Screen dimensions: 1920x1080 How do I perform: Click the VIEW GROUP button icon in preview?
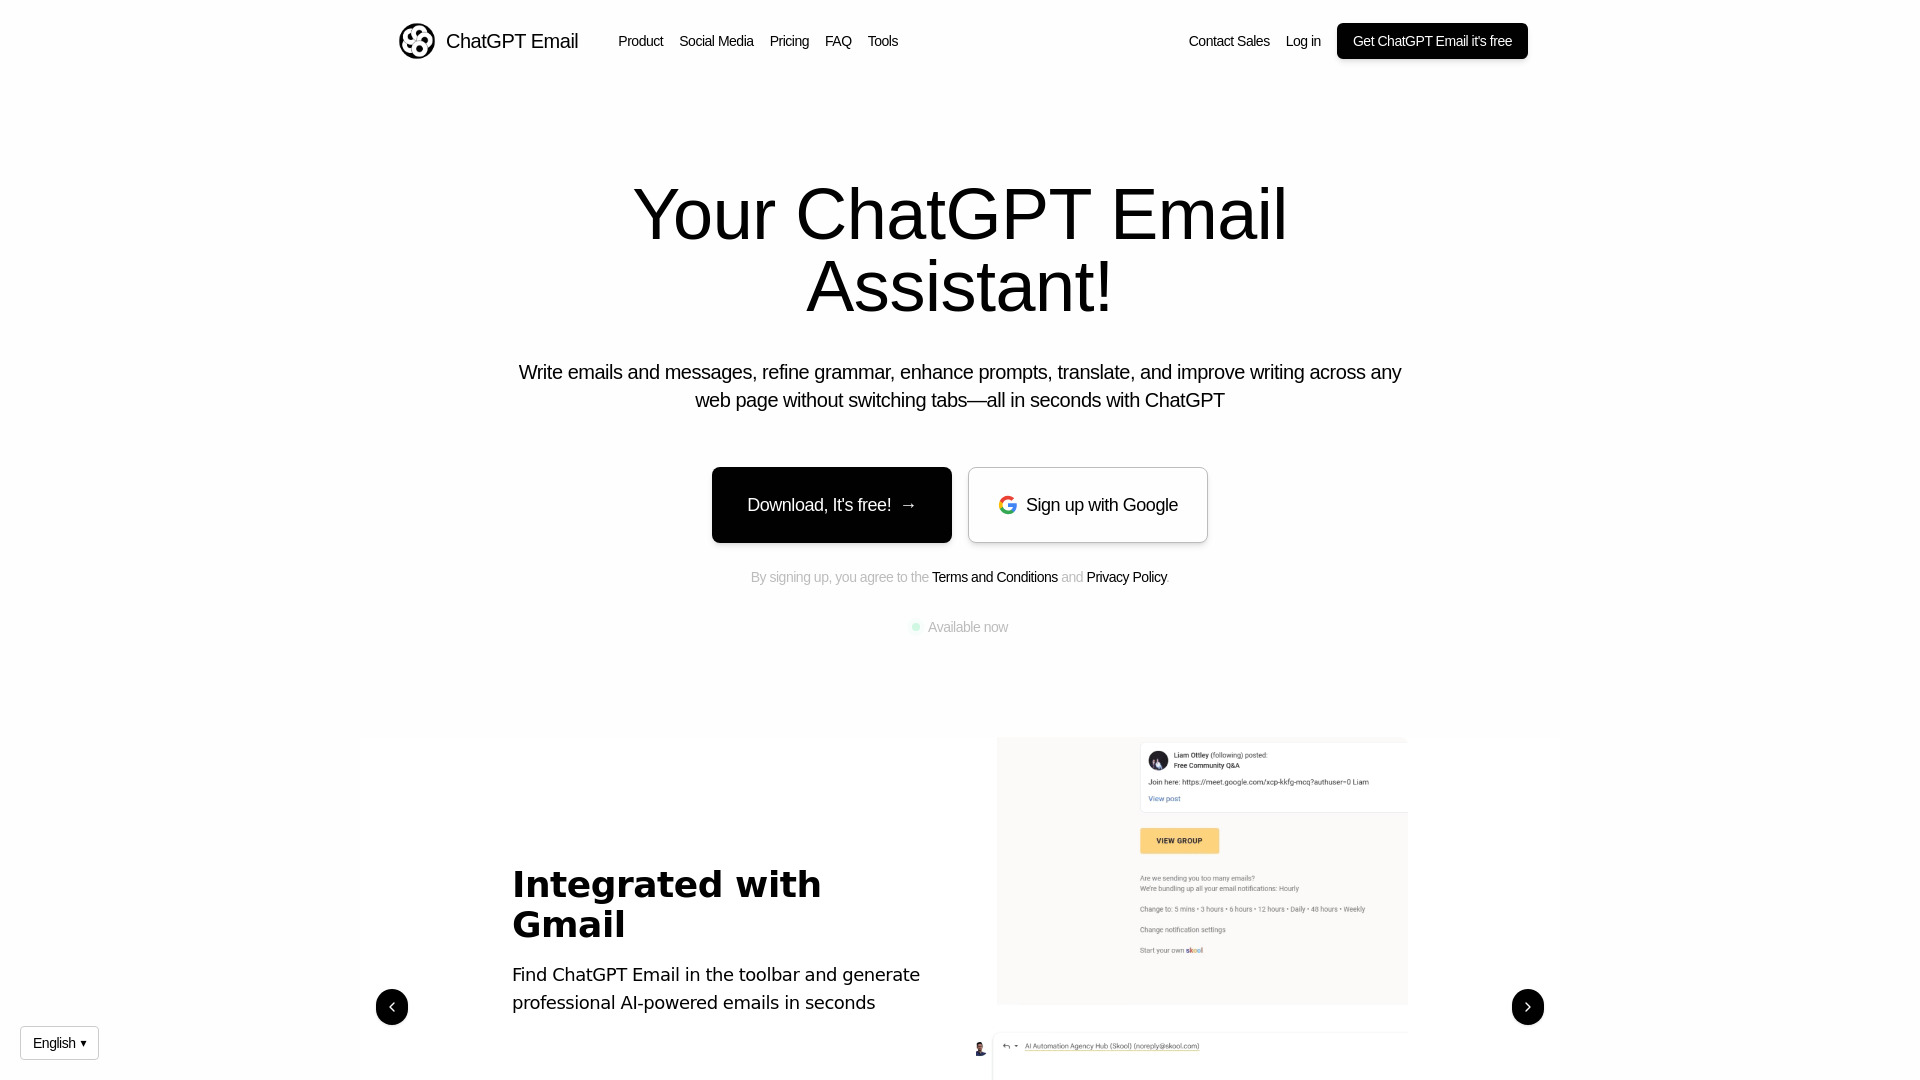(x=1180, y=841)
